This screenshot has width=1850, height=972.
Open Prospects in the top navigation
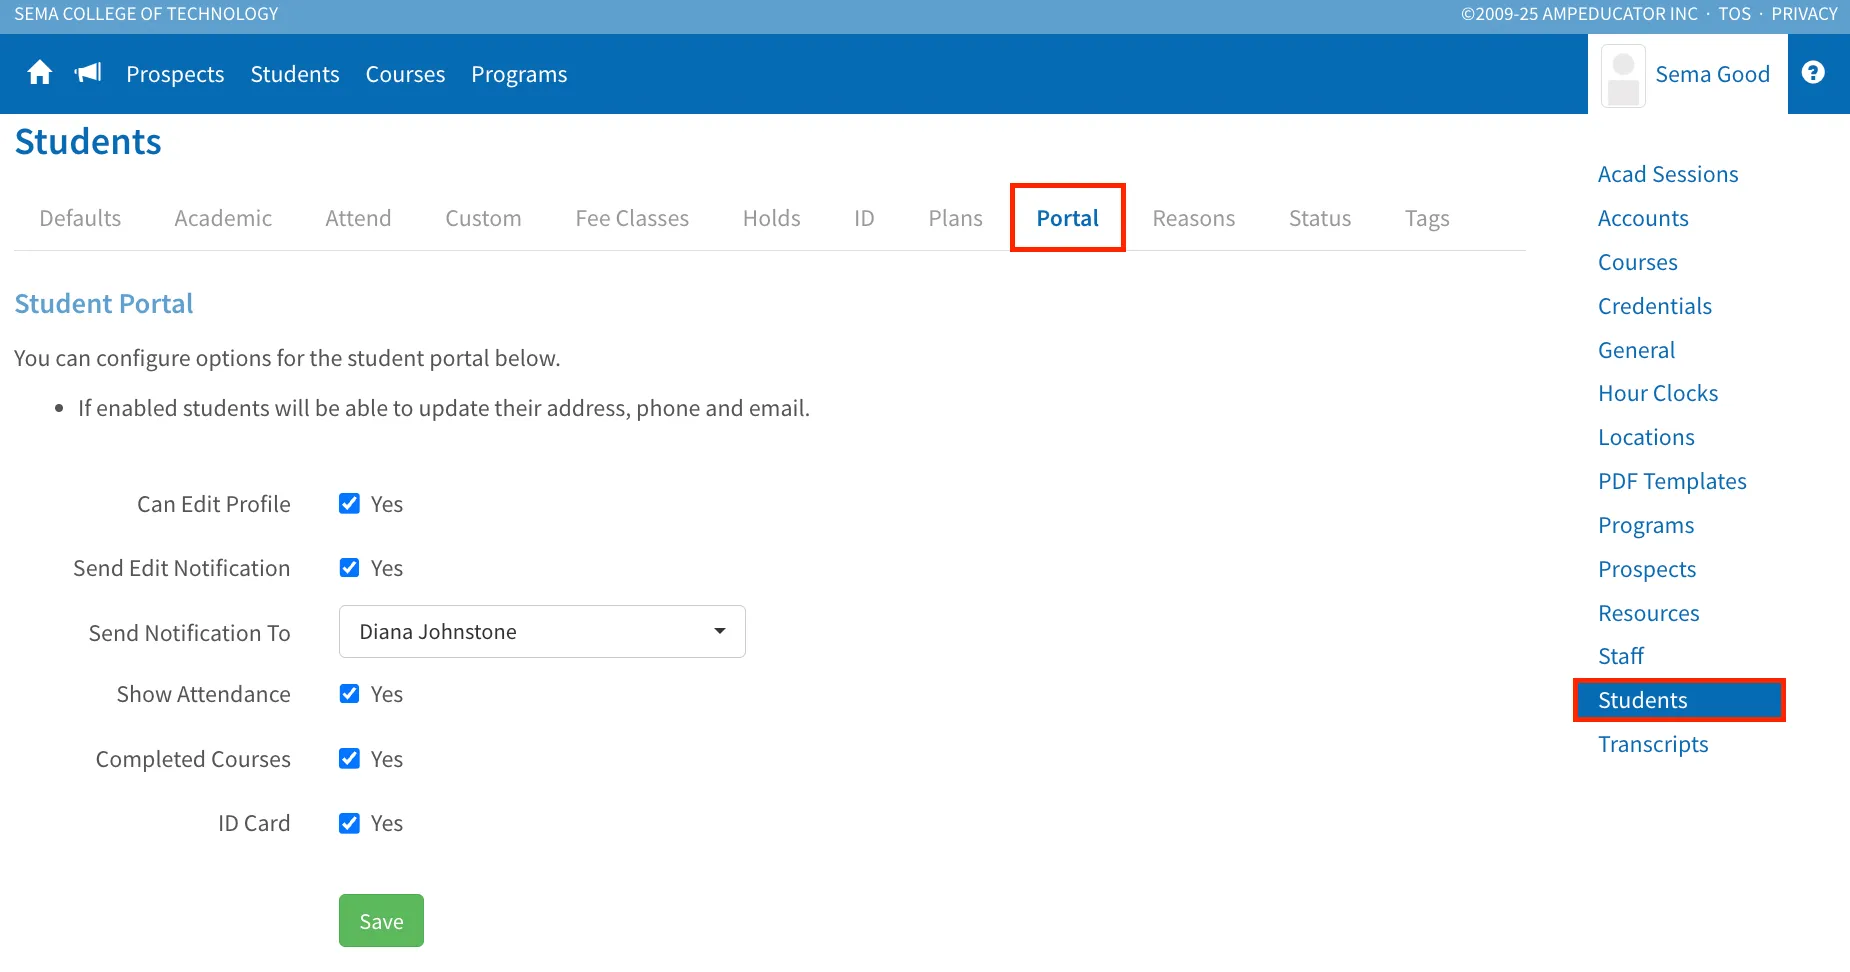tap(175, 74)
